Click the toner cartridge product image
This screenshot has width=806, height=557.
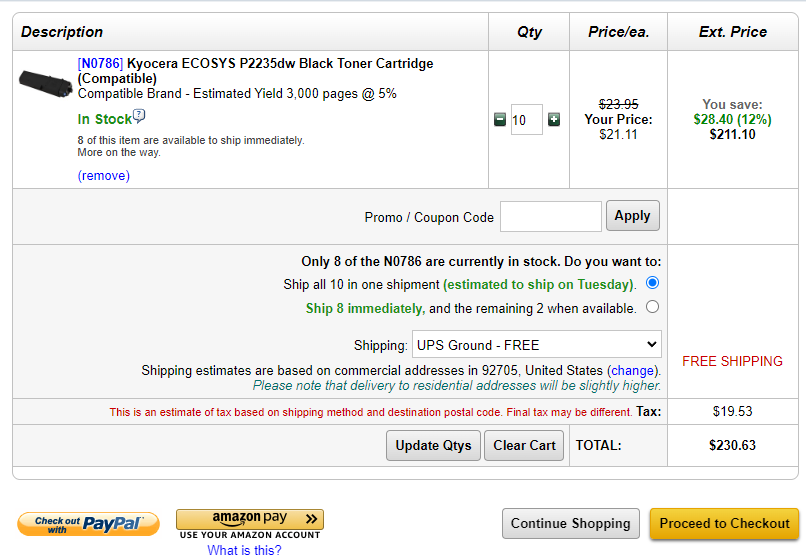pos(45,83)
